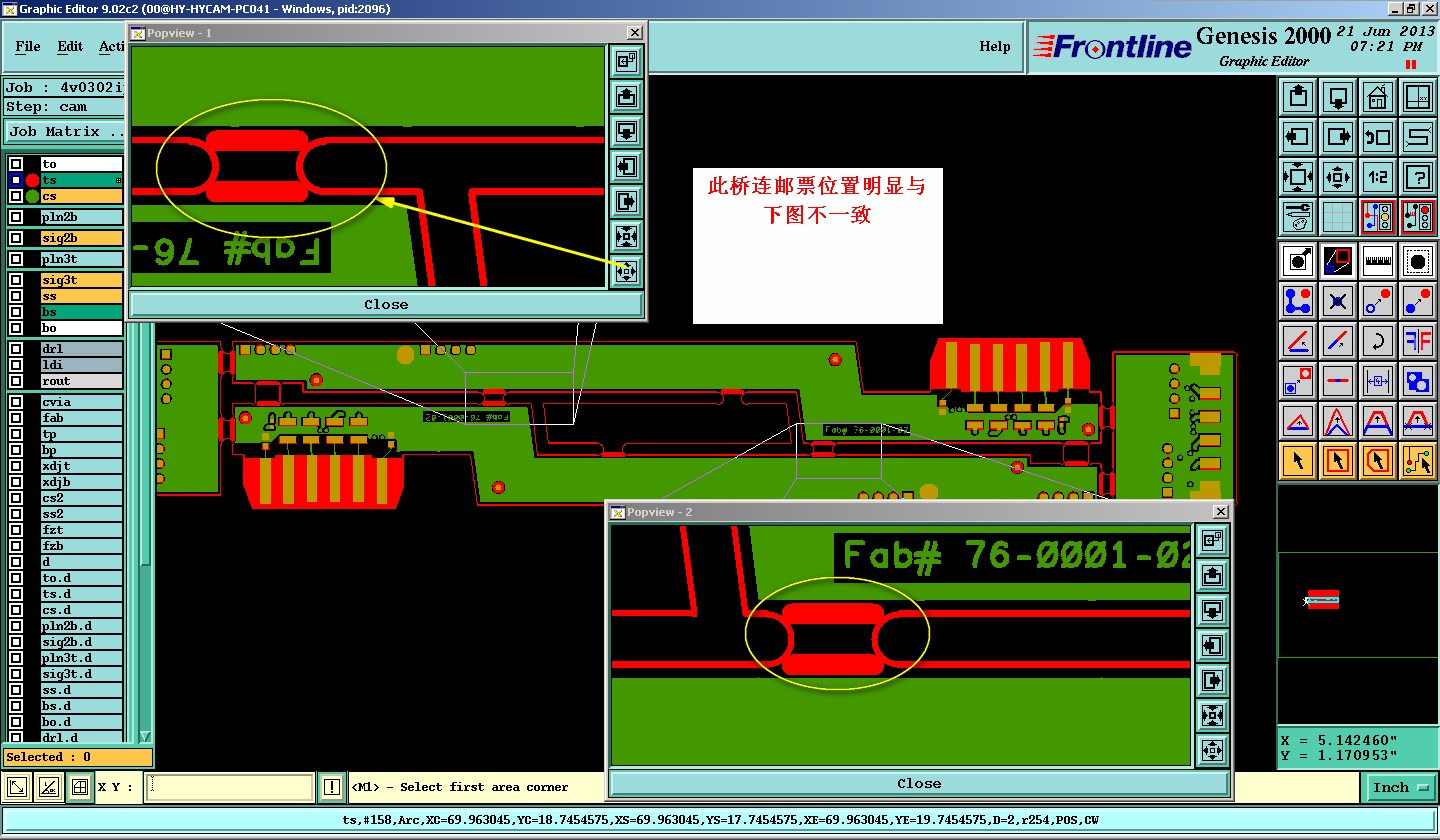Open the tools and palette icon
This screenshot has height=840, width=1440.
[1298, 217]
